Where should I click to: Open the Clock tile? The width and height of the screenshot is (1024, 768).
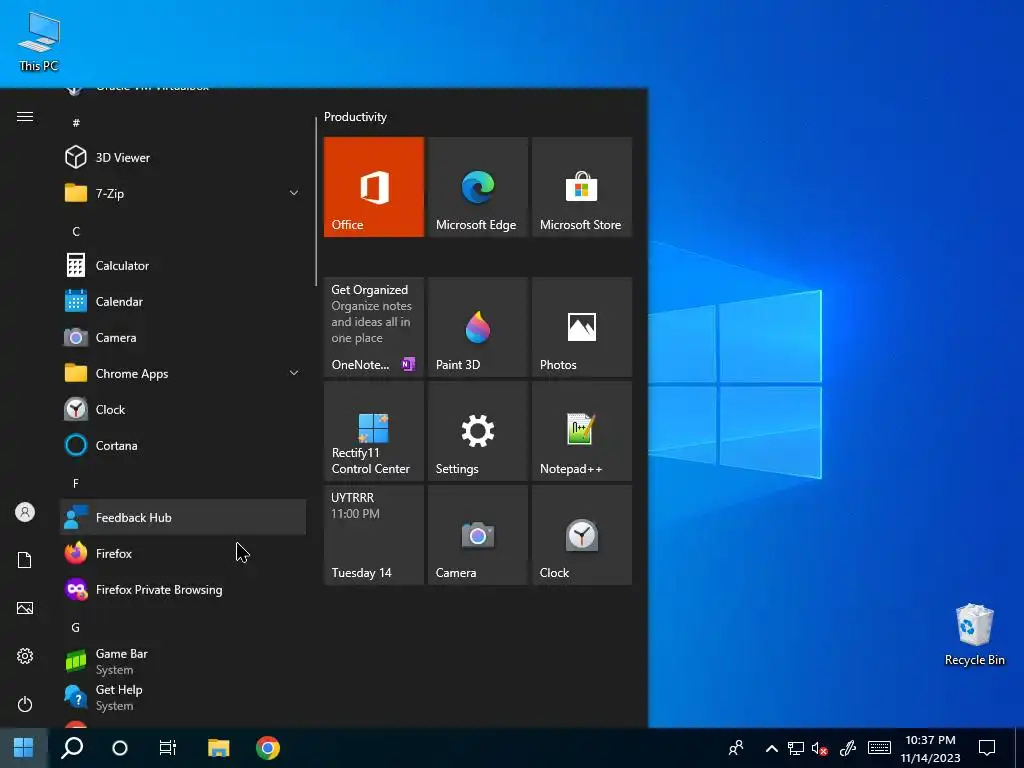pos(582,535)
